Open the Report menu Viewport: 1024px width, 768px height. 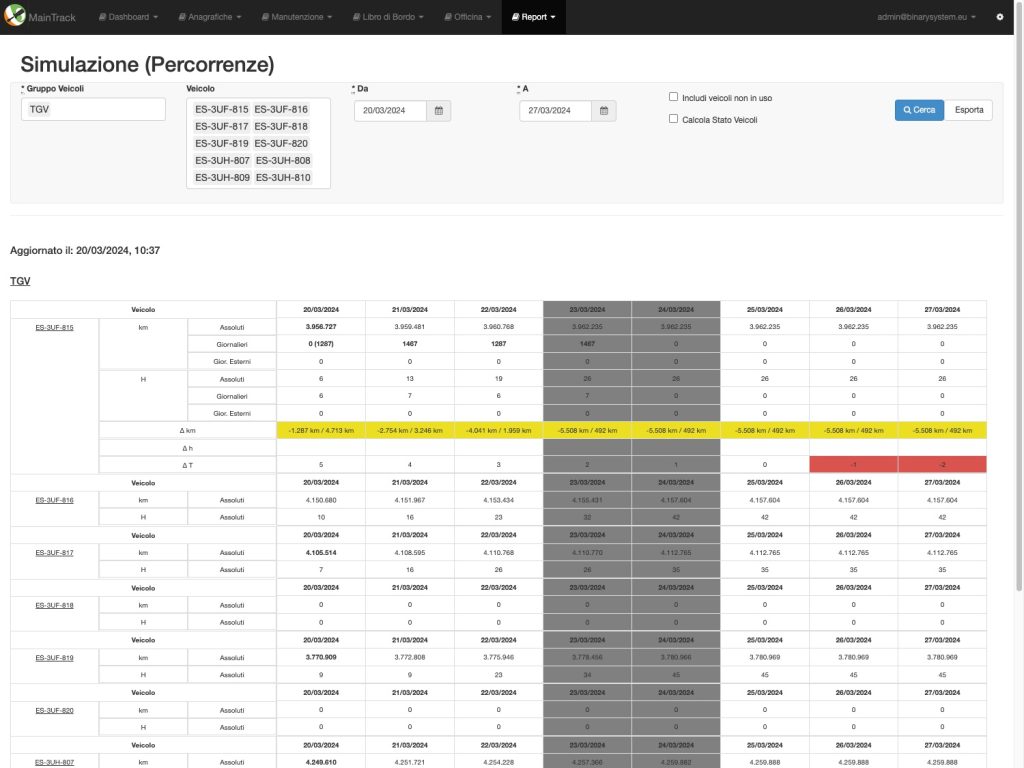pos(534,17)
